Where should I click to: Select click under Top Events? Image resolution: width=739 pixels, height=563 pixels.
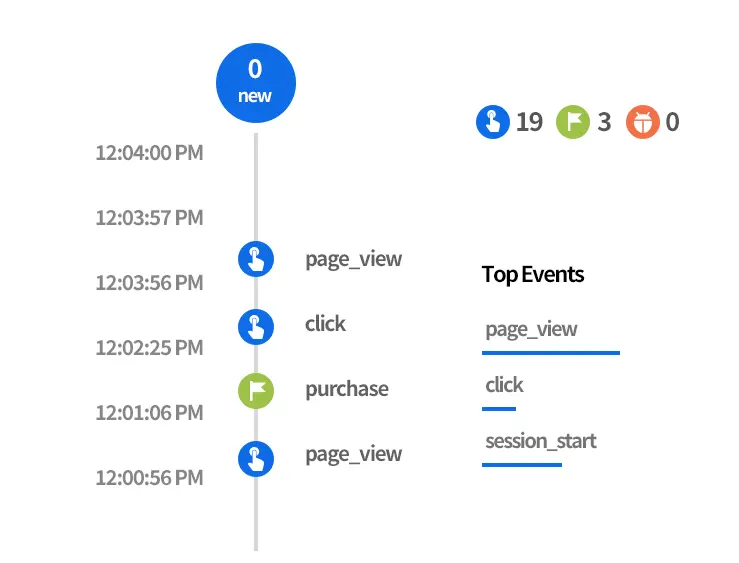coord(504,385)
